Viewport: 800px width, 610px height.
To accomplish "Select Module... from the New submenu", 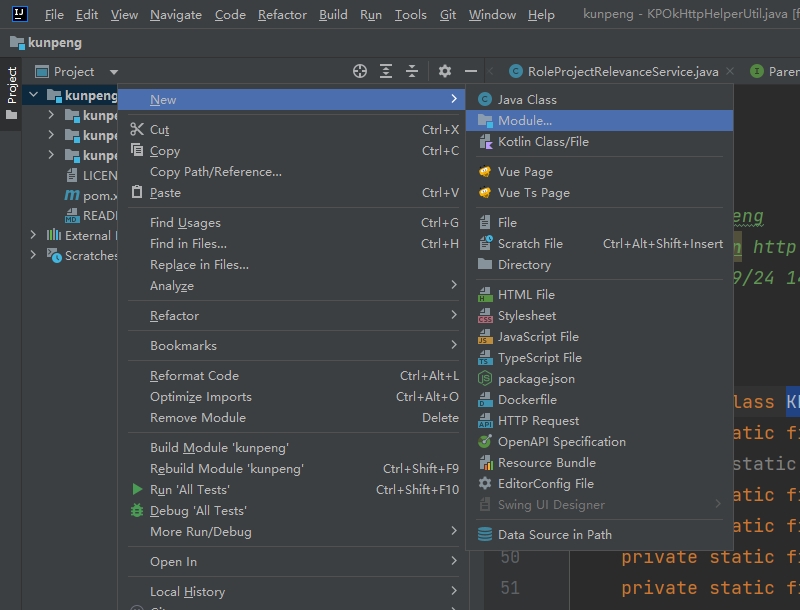I will [525, 120].
